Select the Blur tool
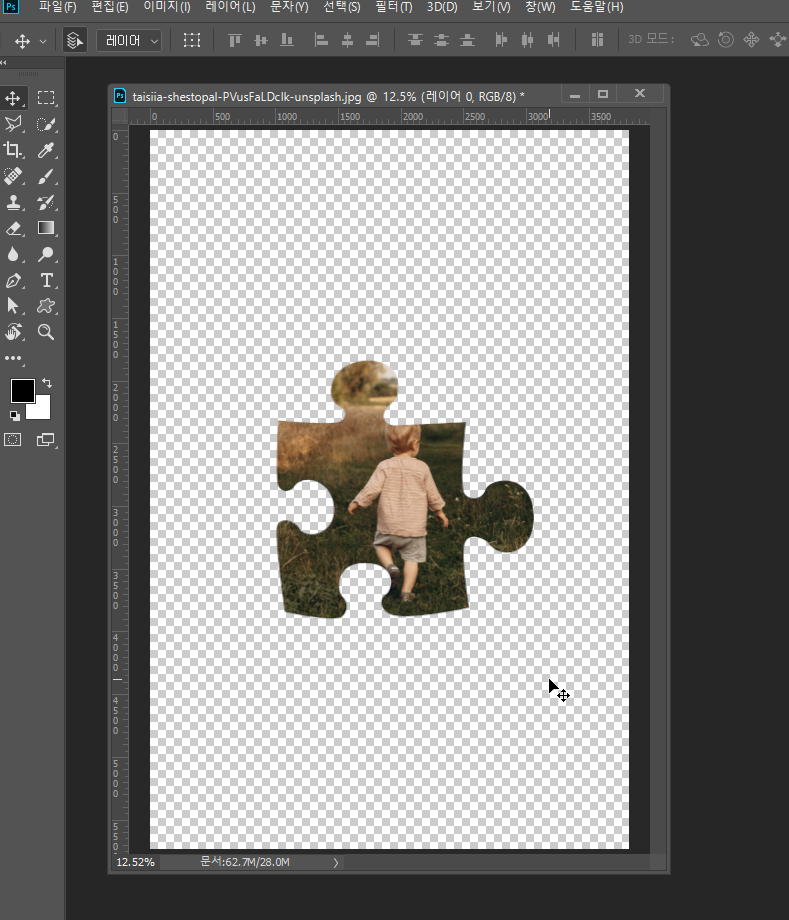The width and height of the screenshot is (789, 920). point(13,254)
